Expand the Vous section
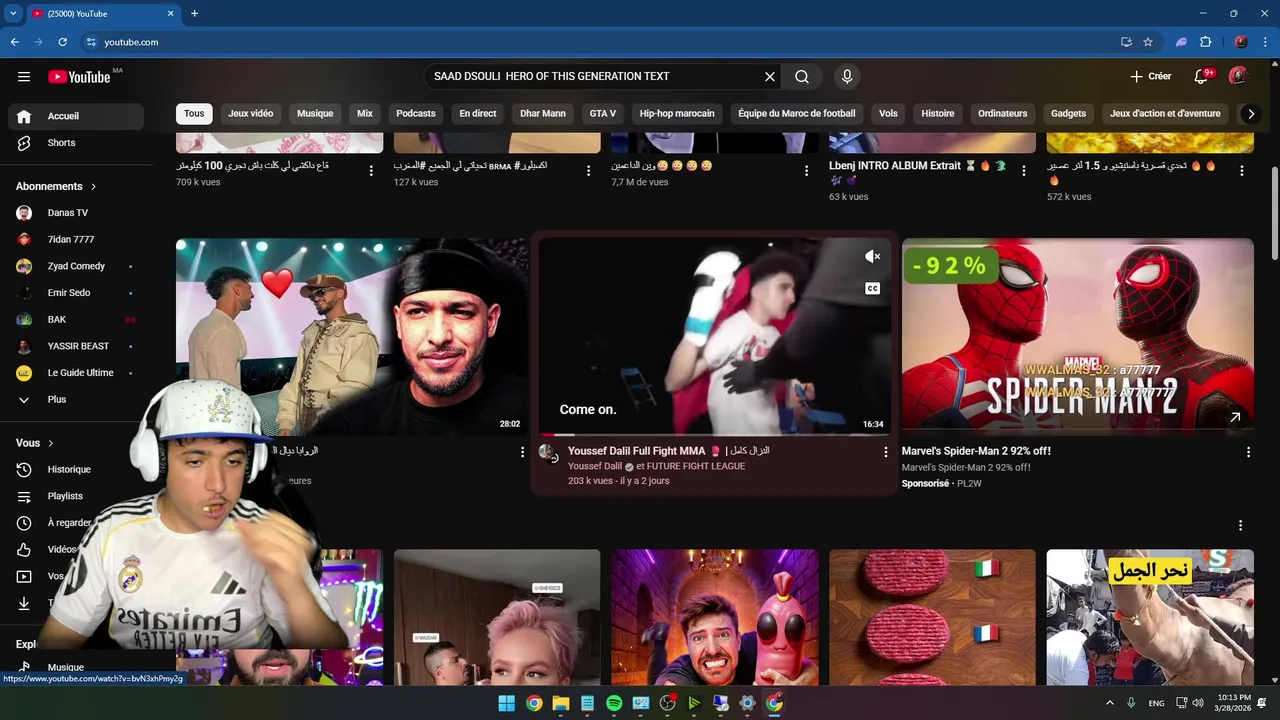The image size is (1280, 720). (x=35, y=443)
